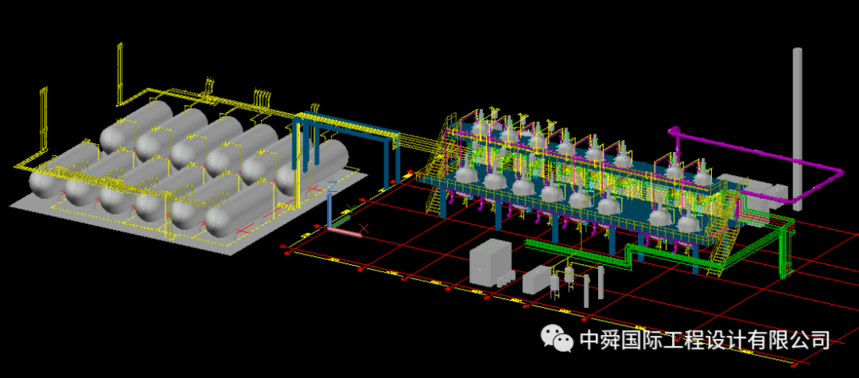Select the tall yellow vent pipe above the tanks

(x=118, y=73)
